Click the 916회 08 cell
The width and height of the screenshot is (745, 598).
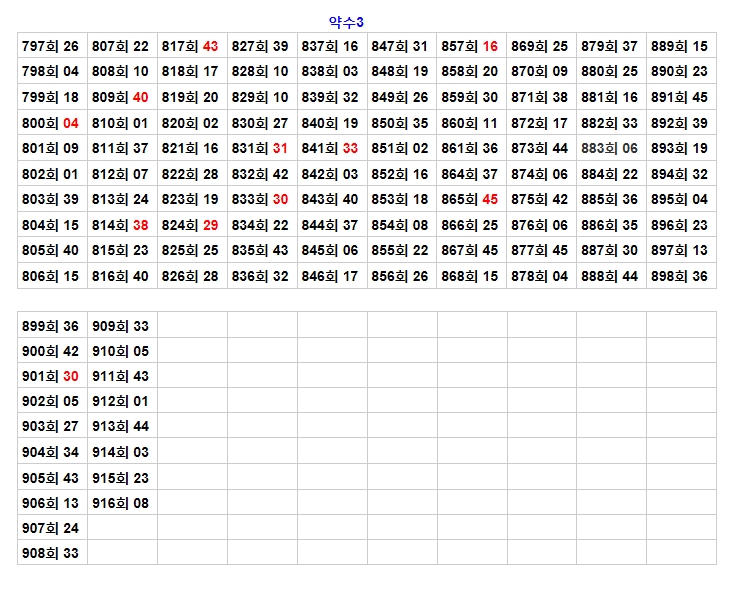click(121, 503)
